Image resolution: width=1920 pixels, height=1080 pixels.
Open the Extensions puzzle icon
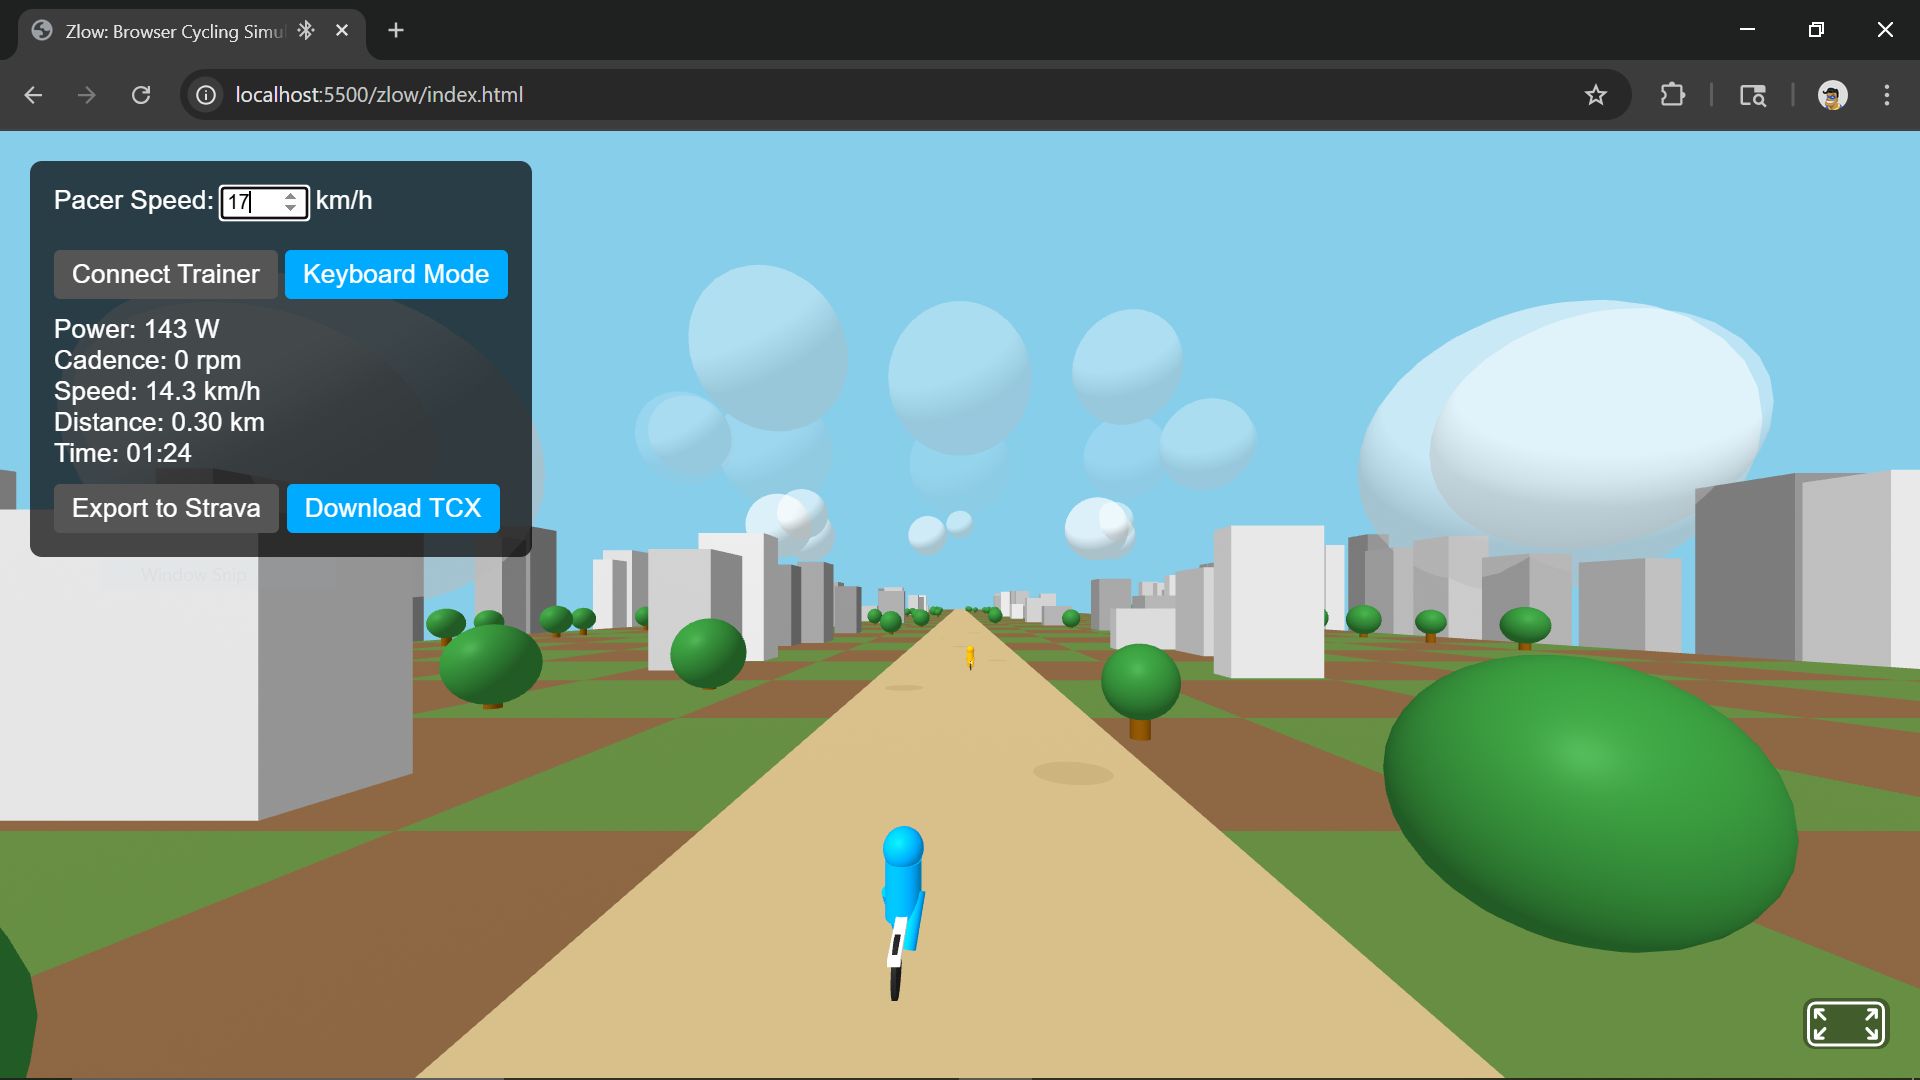tap(1672, 95)
